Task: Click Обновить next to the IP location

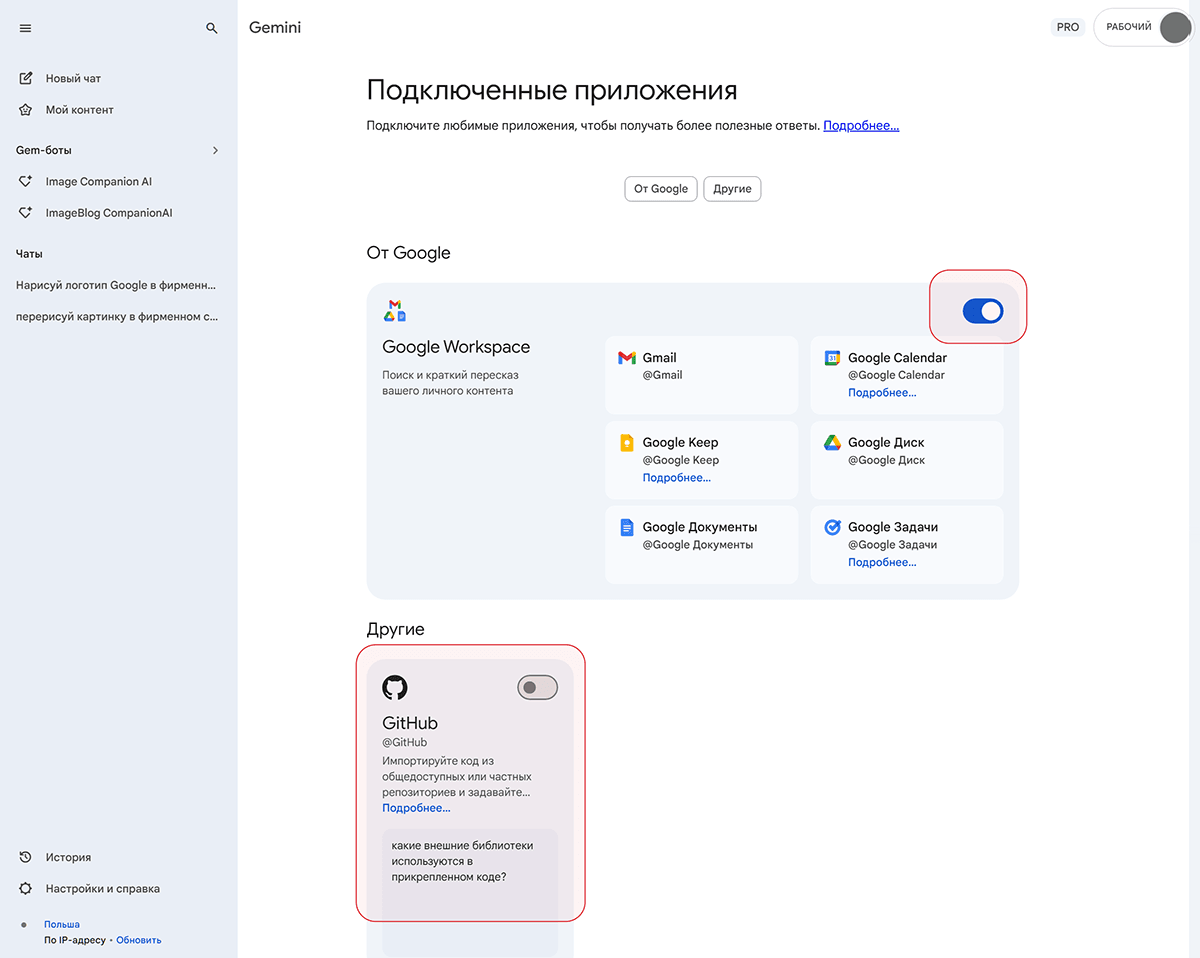Action: 138,940
